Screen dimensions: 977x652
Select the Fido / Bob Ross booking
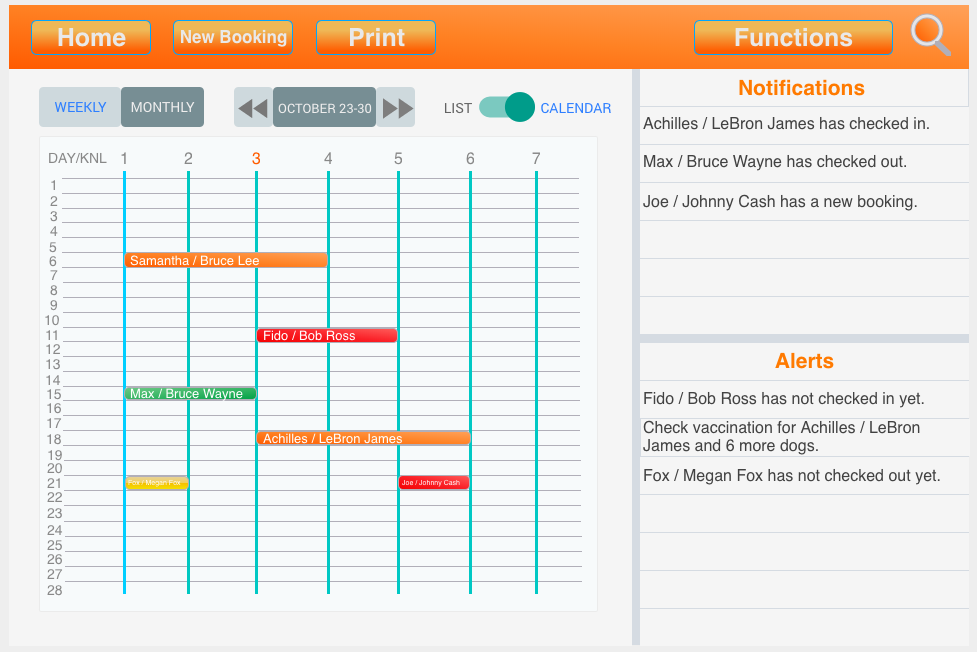point(327,336)
